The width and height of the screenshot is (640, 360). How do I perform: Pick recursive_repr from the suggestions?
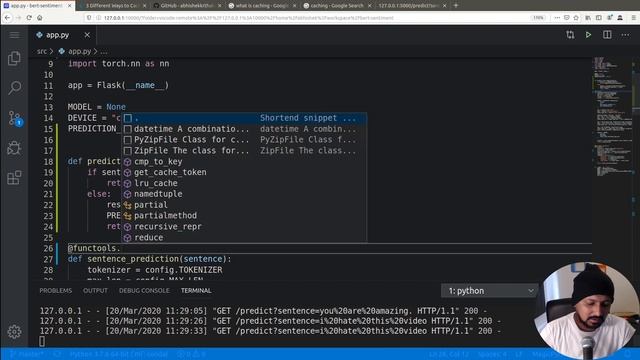[x=244, y=227]
